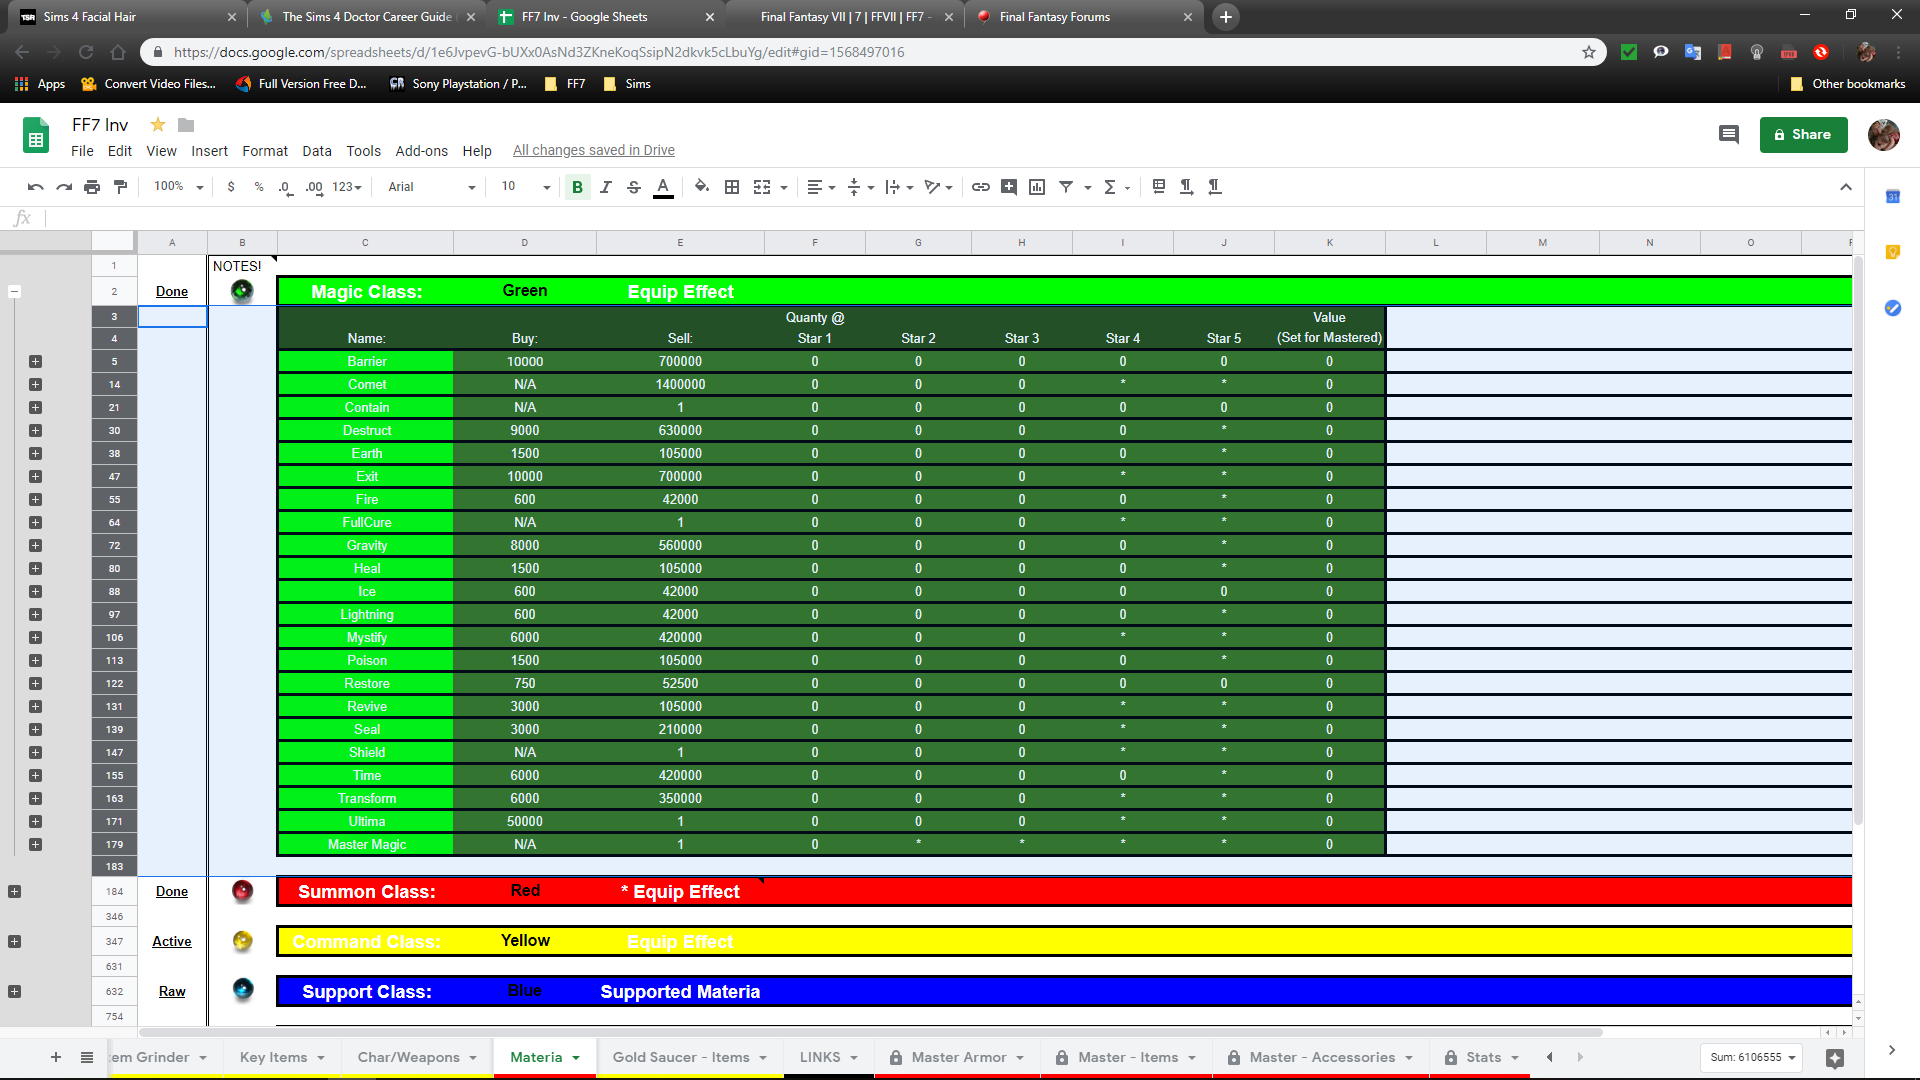The height and width of the screenshot is (1080, 1920).
Task: Expand the Barrier row group
Action: click(35, 361)
